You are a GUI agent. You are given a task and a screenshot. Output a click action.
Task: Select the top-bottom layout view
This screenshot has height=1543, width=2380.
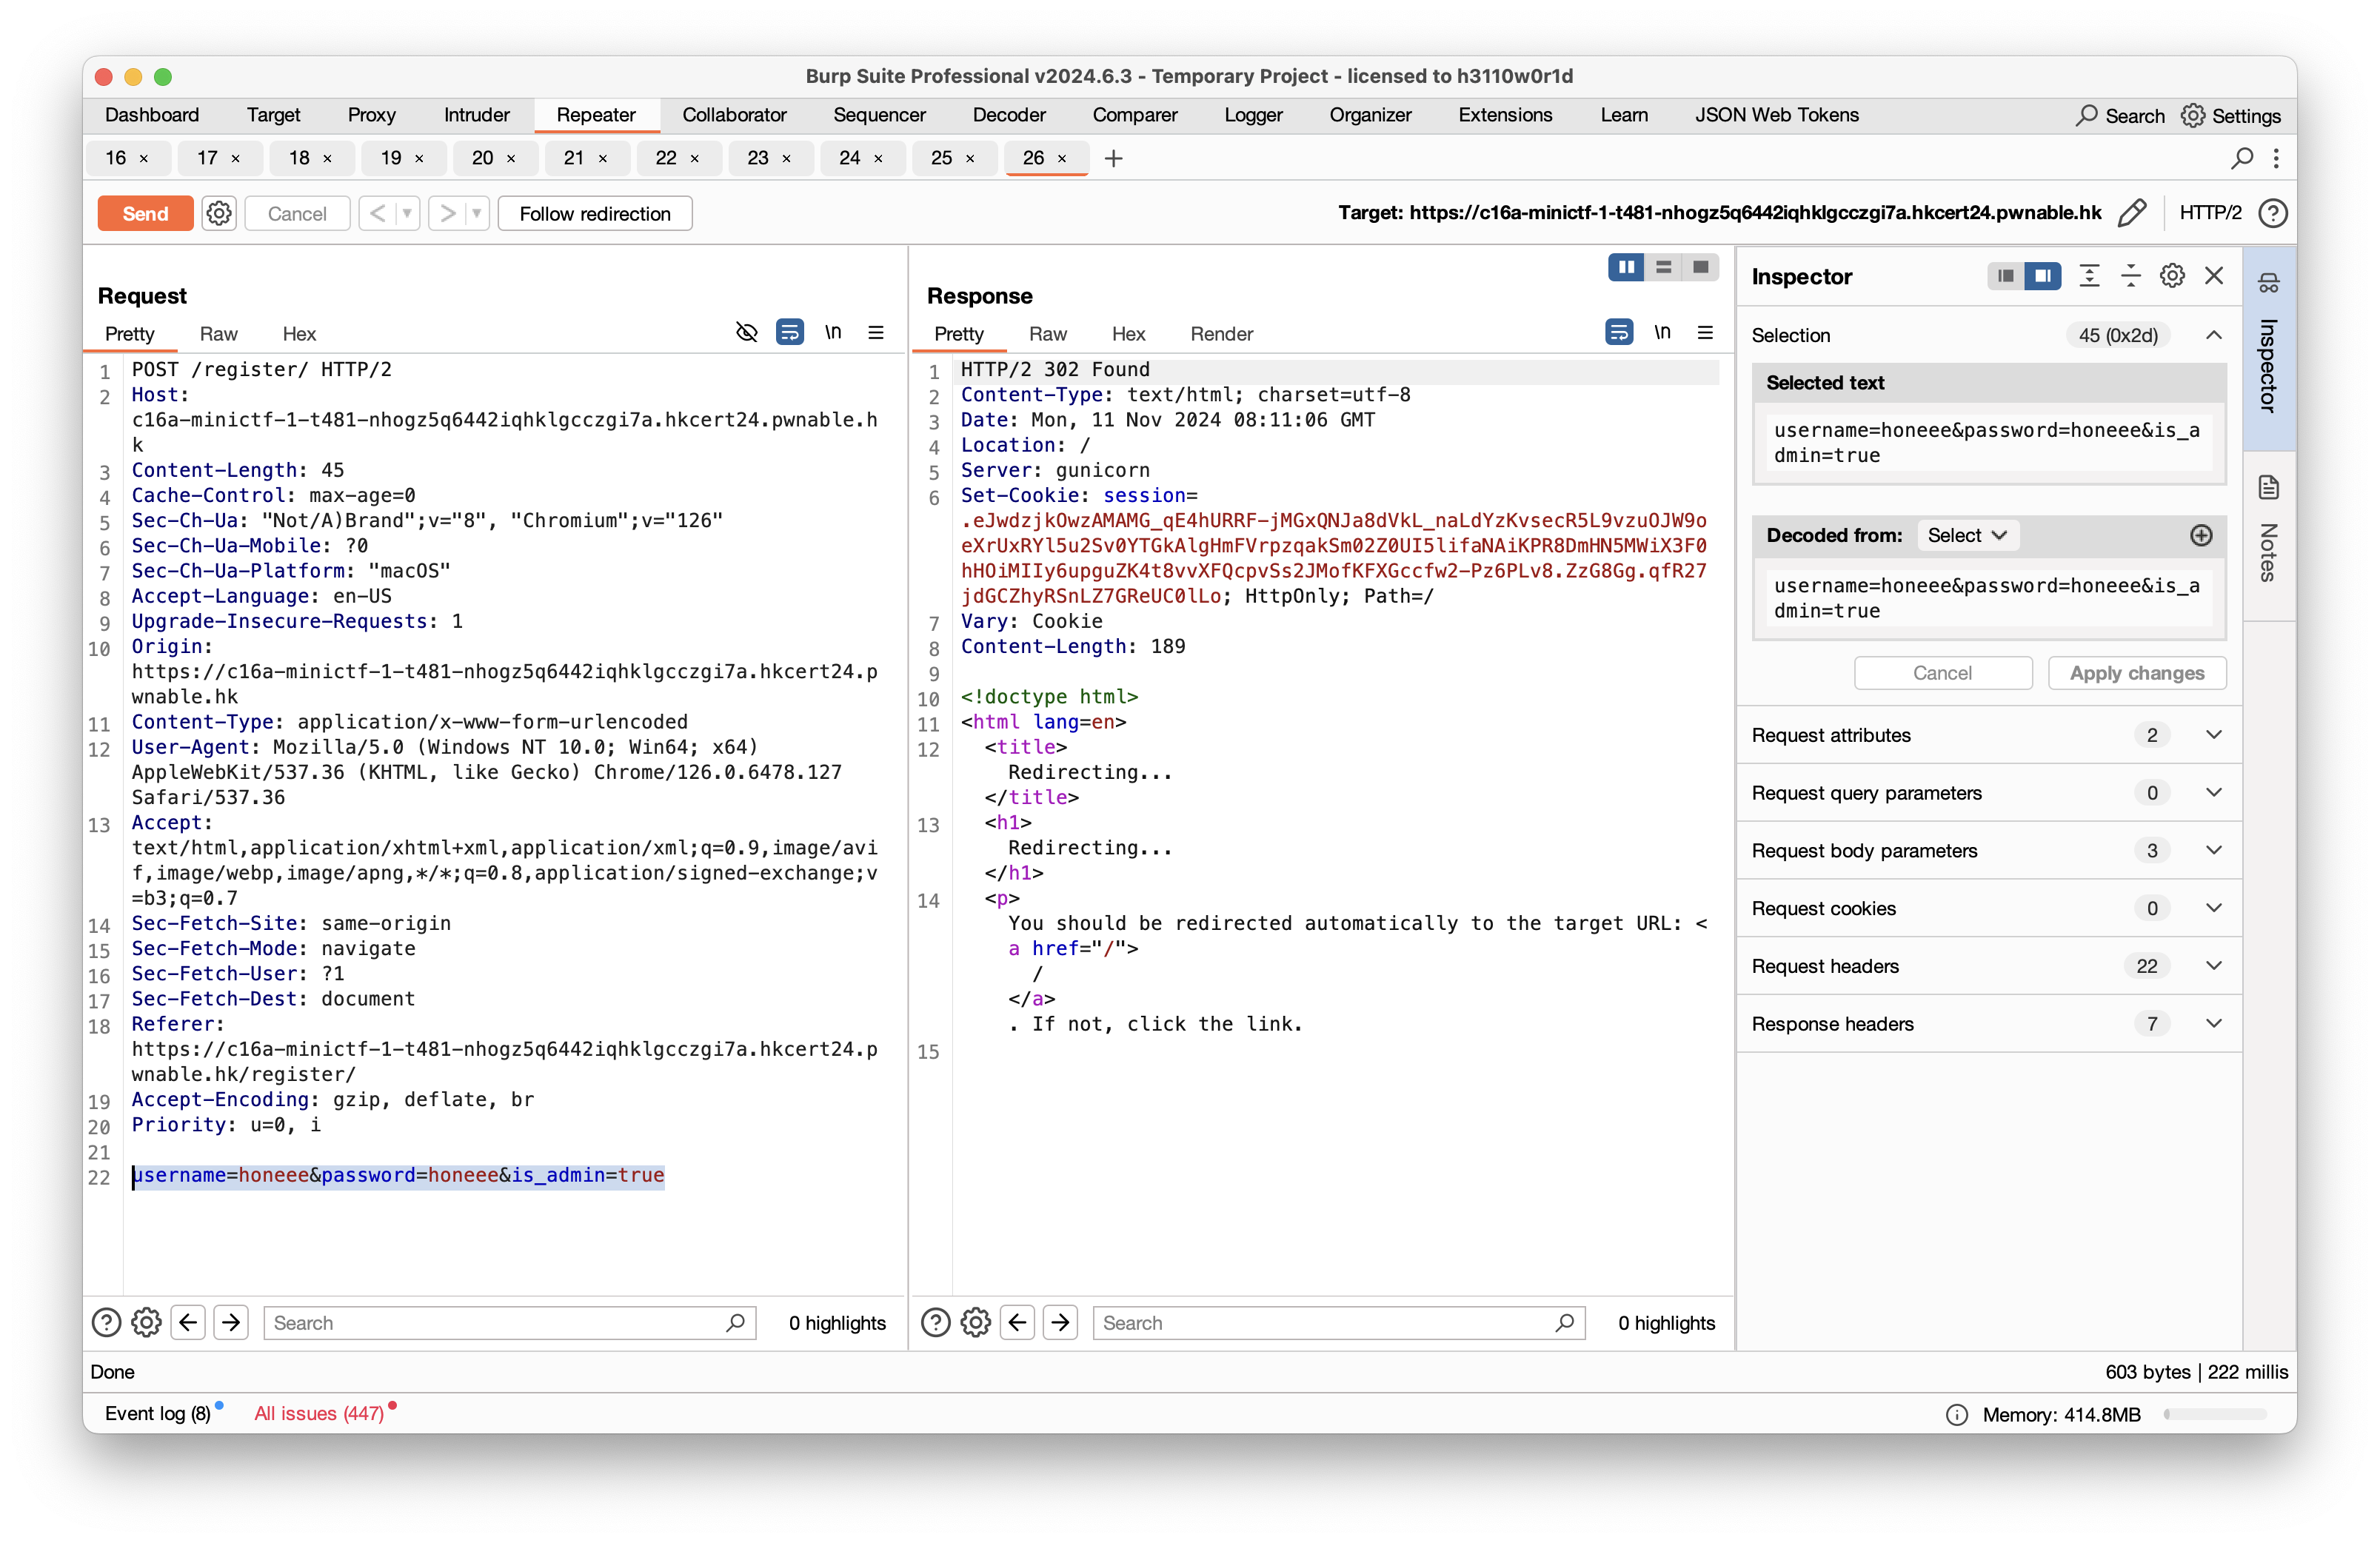point(1662,267)
